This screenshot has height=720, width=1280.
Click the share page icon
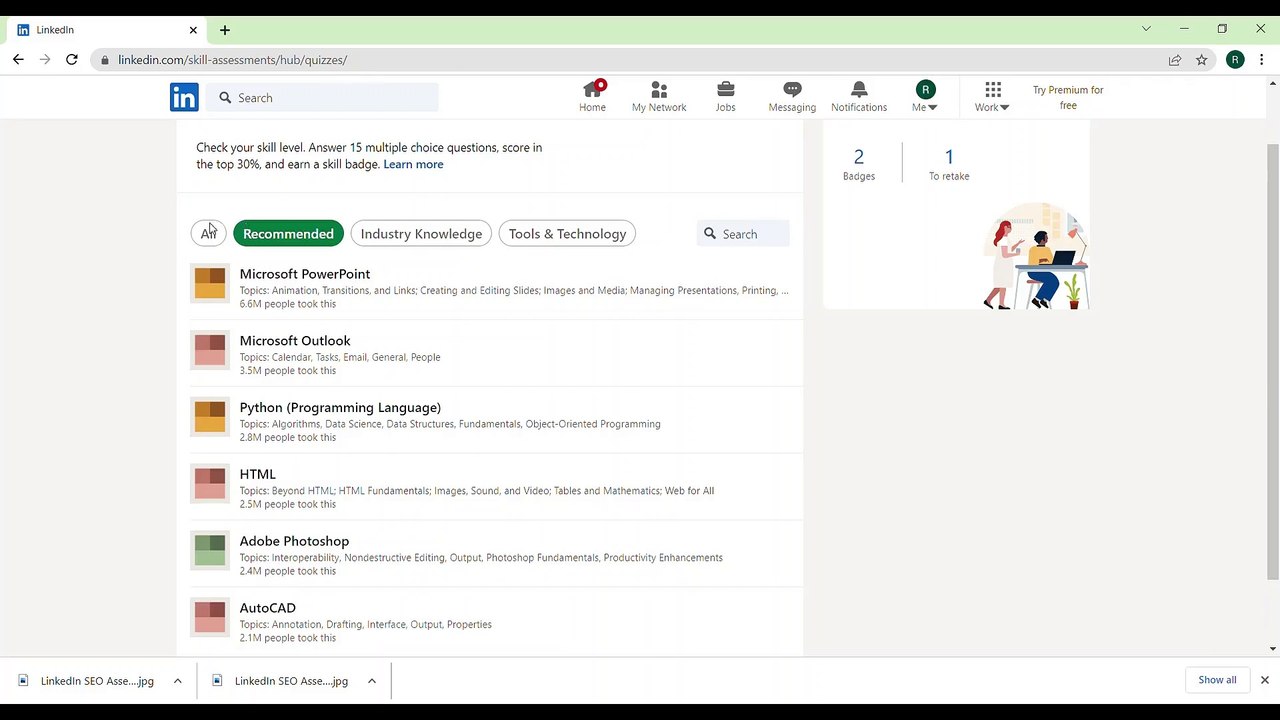[1175, 60]
